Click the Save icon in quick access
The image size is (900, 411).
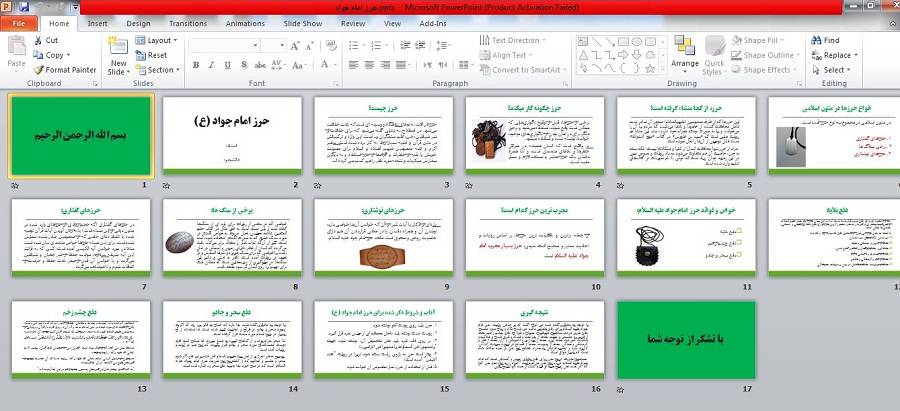[x=24, y=7]
